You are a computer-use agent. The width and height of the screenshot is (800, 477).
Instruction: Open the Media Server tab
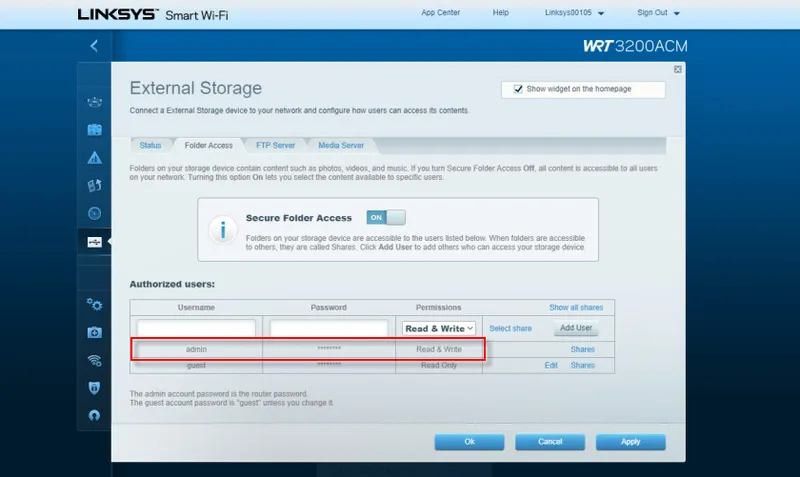coord(341,145)
